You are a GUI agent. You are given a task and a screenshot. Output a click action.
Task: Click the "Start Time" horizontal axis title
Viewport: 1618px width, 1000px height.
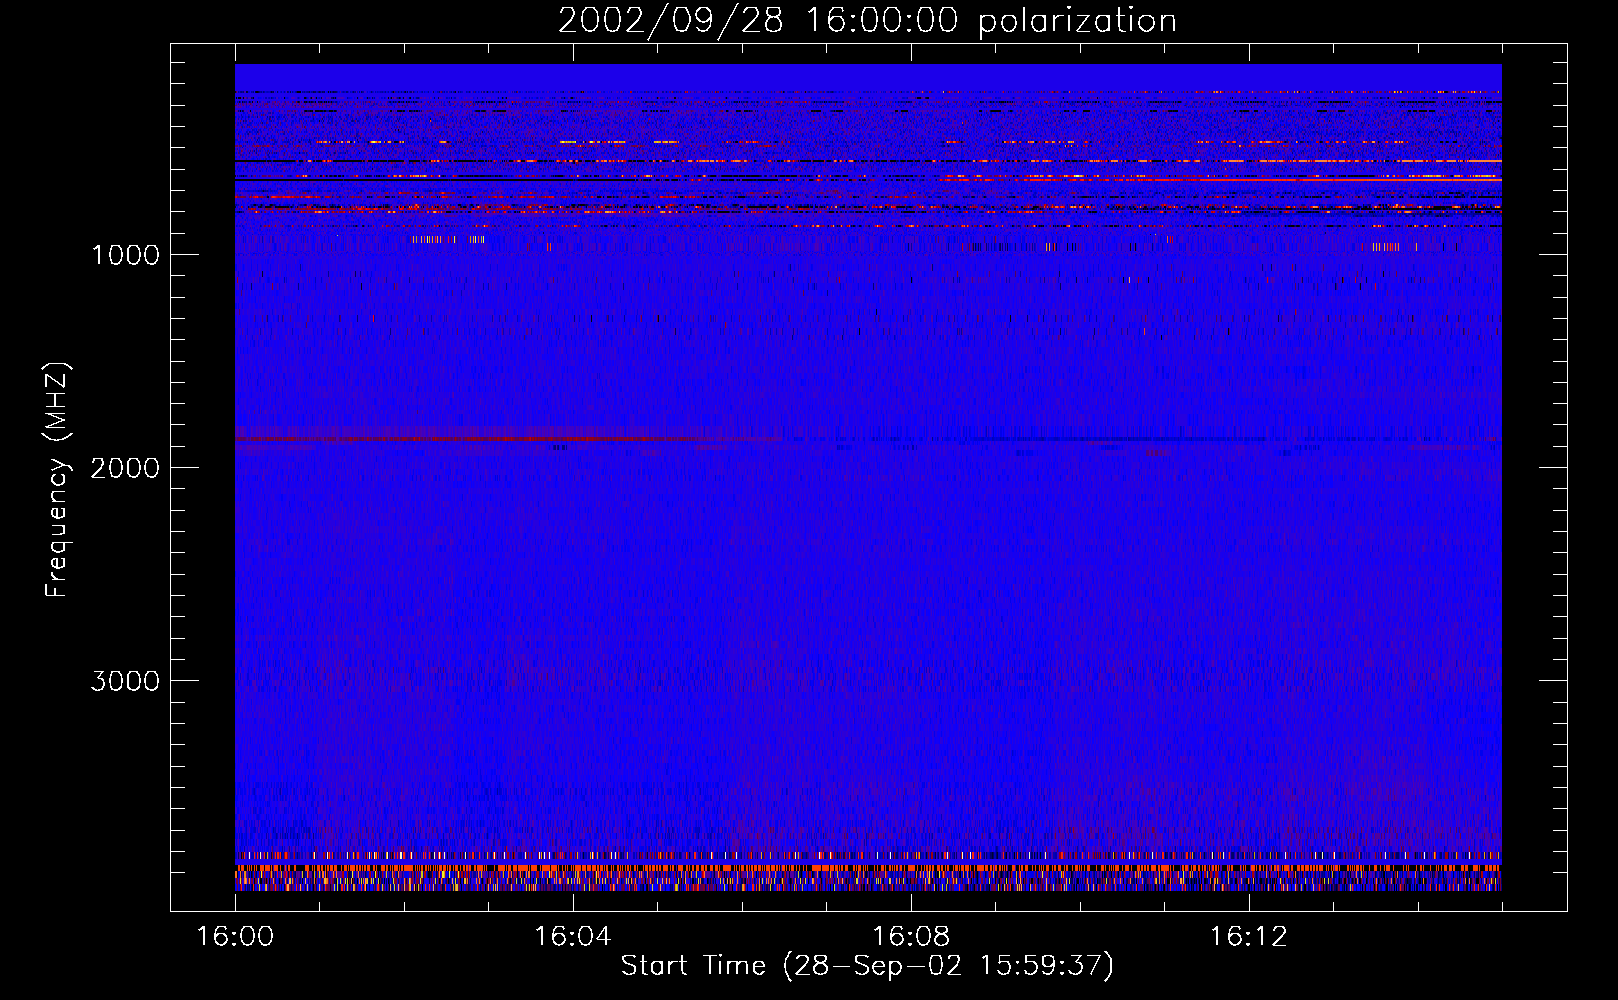click(693, 966)
